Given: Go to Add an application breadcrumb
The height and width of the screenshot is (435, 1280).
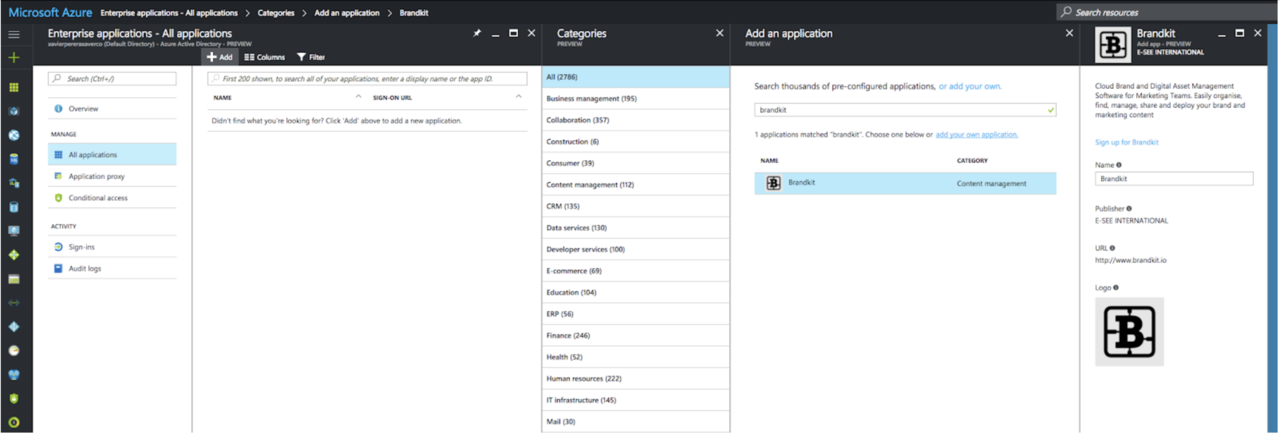Looking at the screenshot, I should click(x=349, y=13).
